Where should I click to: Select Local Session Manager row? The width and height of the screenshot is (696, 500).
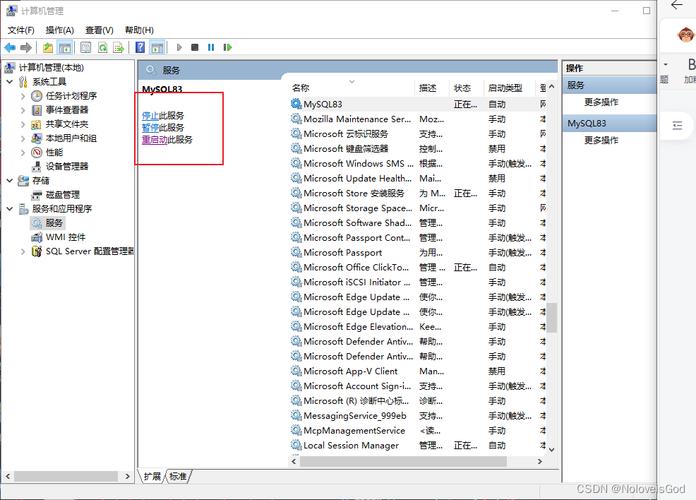point(419,445)
